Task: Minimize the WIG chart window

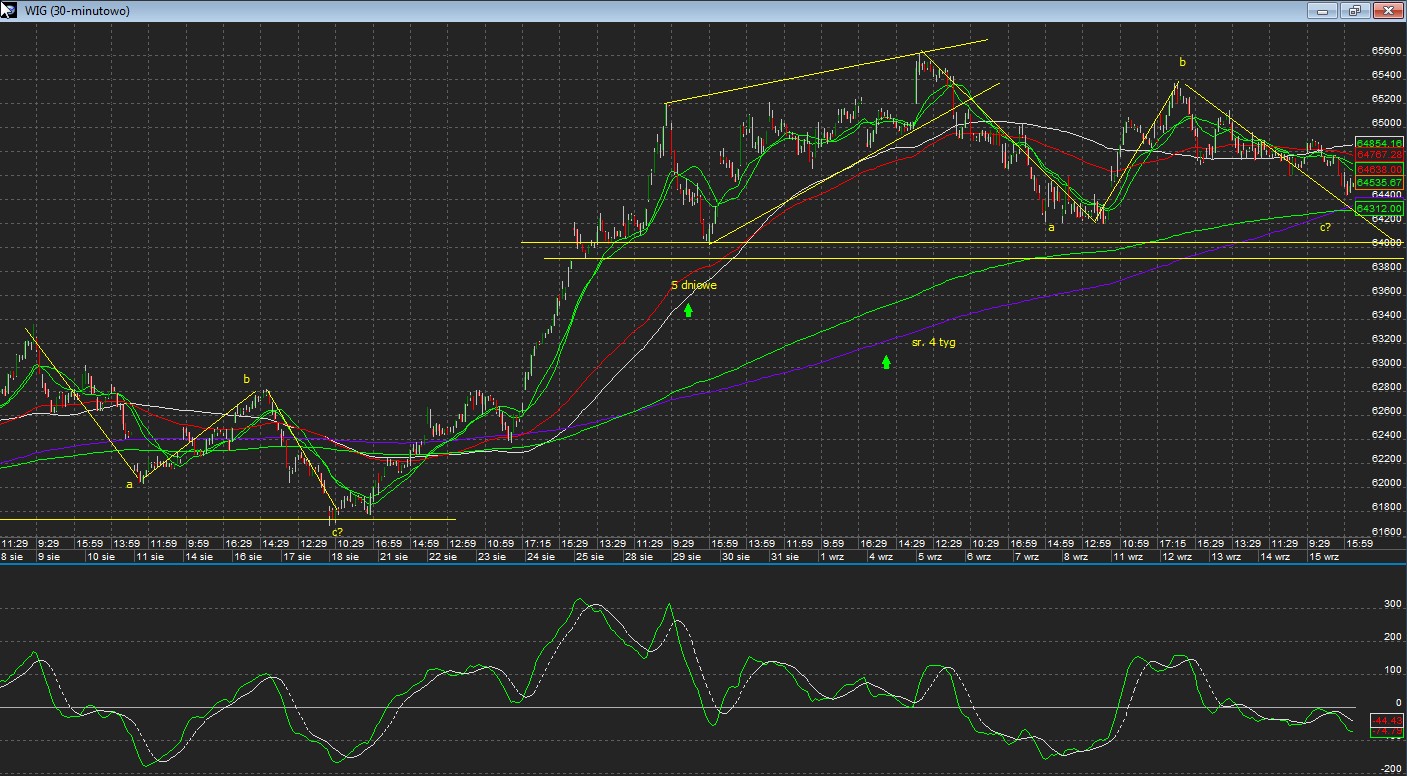Action: point(1322,10)
